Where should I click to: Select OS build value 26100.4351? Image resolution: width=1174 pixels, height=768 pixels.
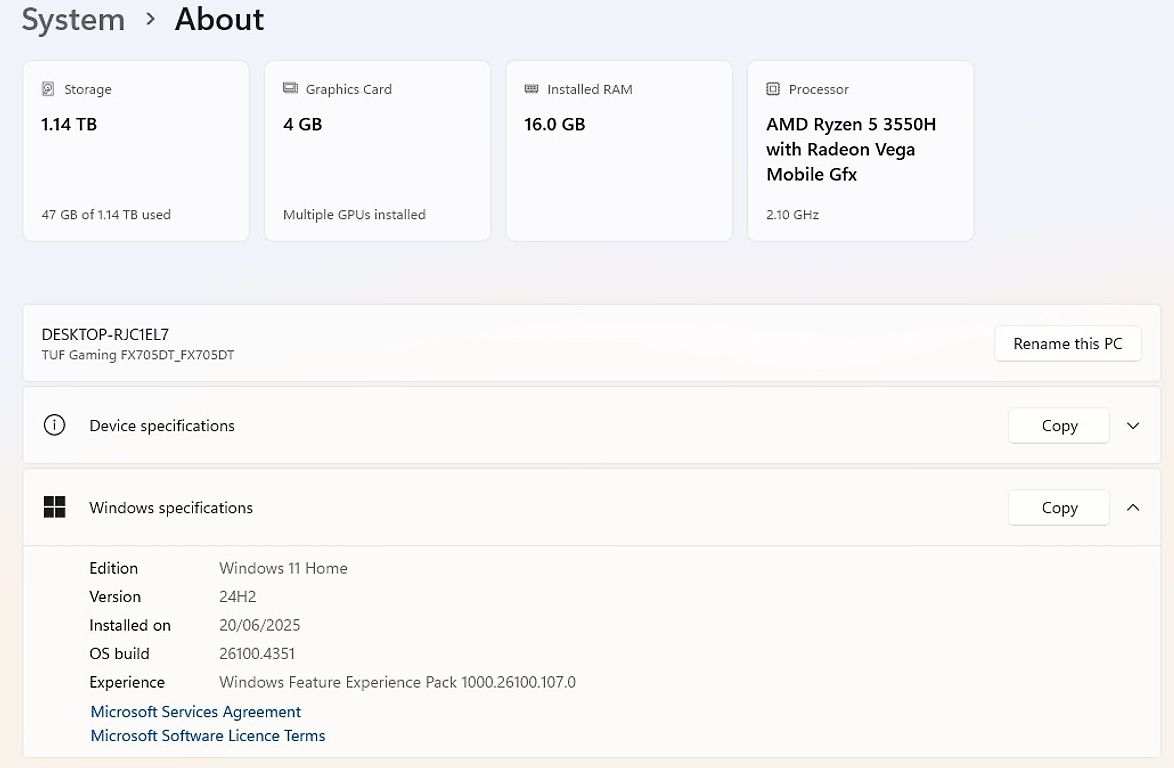(257, 653)
